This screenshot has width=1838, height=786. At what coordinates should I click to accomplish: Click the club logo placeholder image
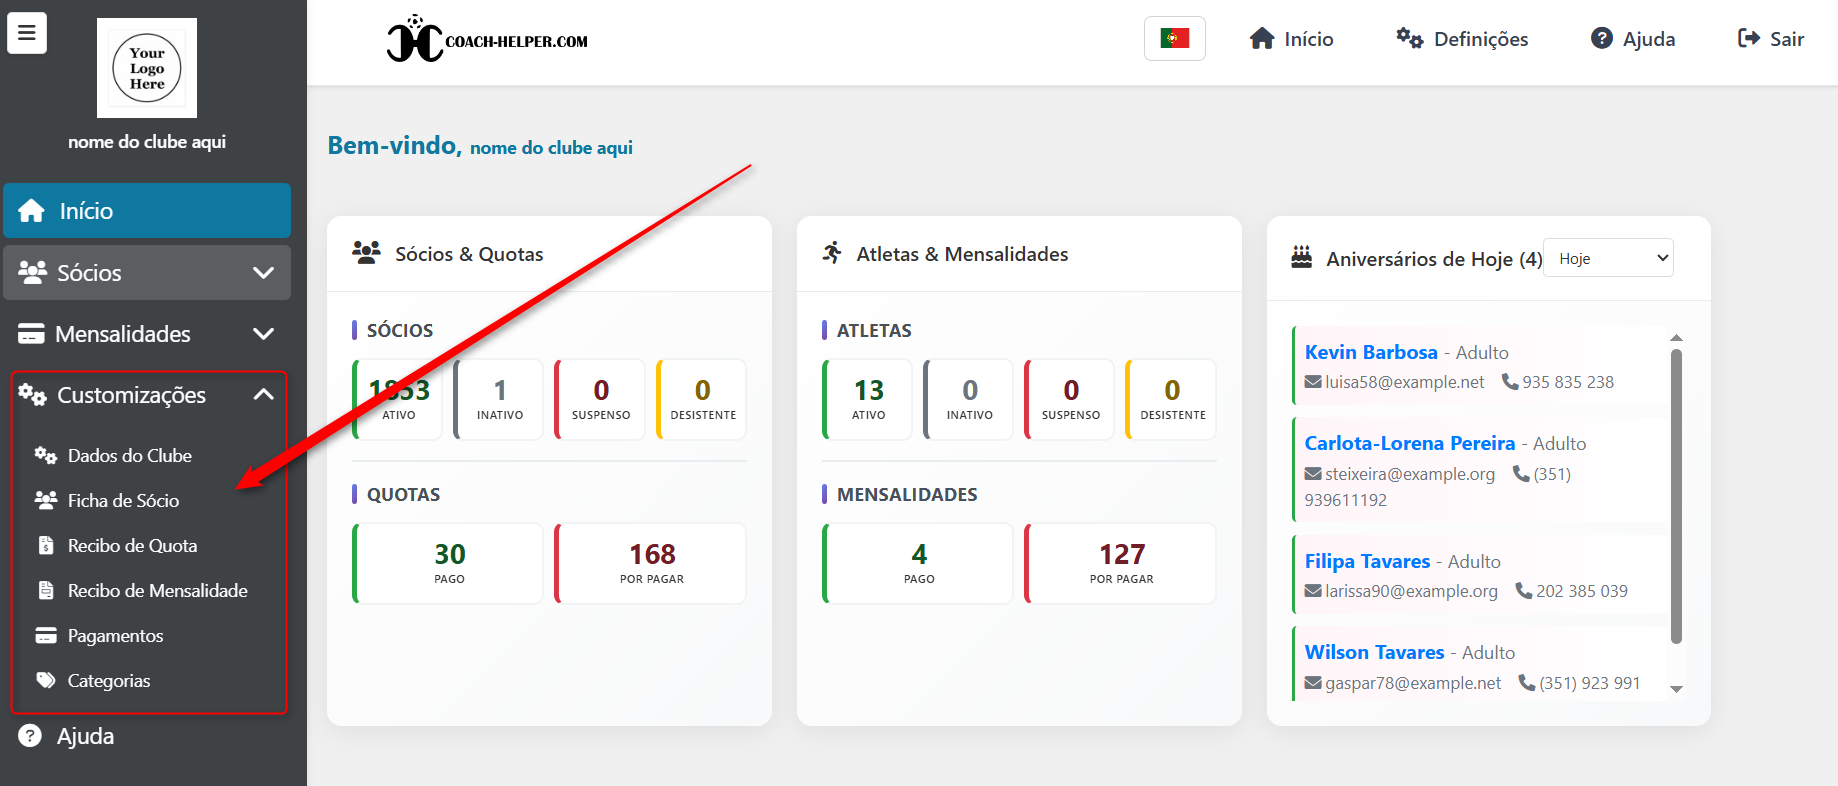pyautogui.click(x=147, y=68)
